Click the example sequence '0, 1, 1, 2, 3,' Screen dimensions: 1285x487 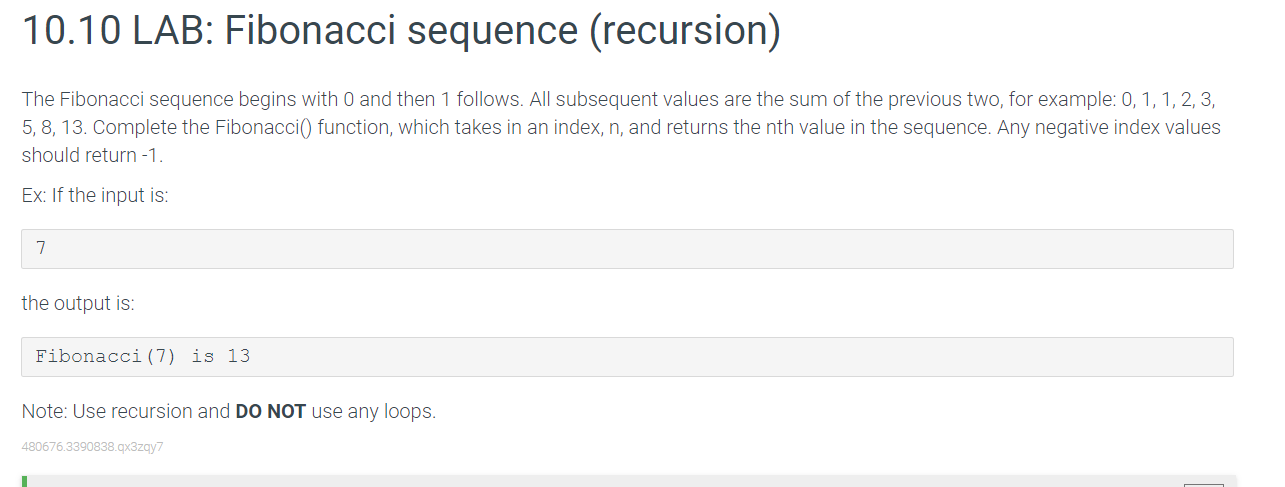[1170, 100]
